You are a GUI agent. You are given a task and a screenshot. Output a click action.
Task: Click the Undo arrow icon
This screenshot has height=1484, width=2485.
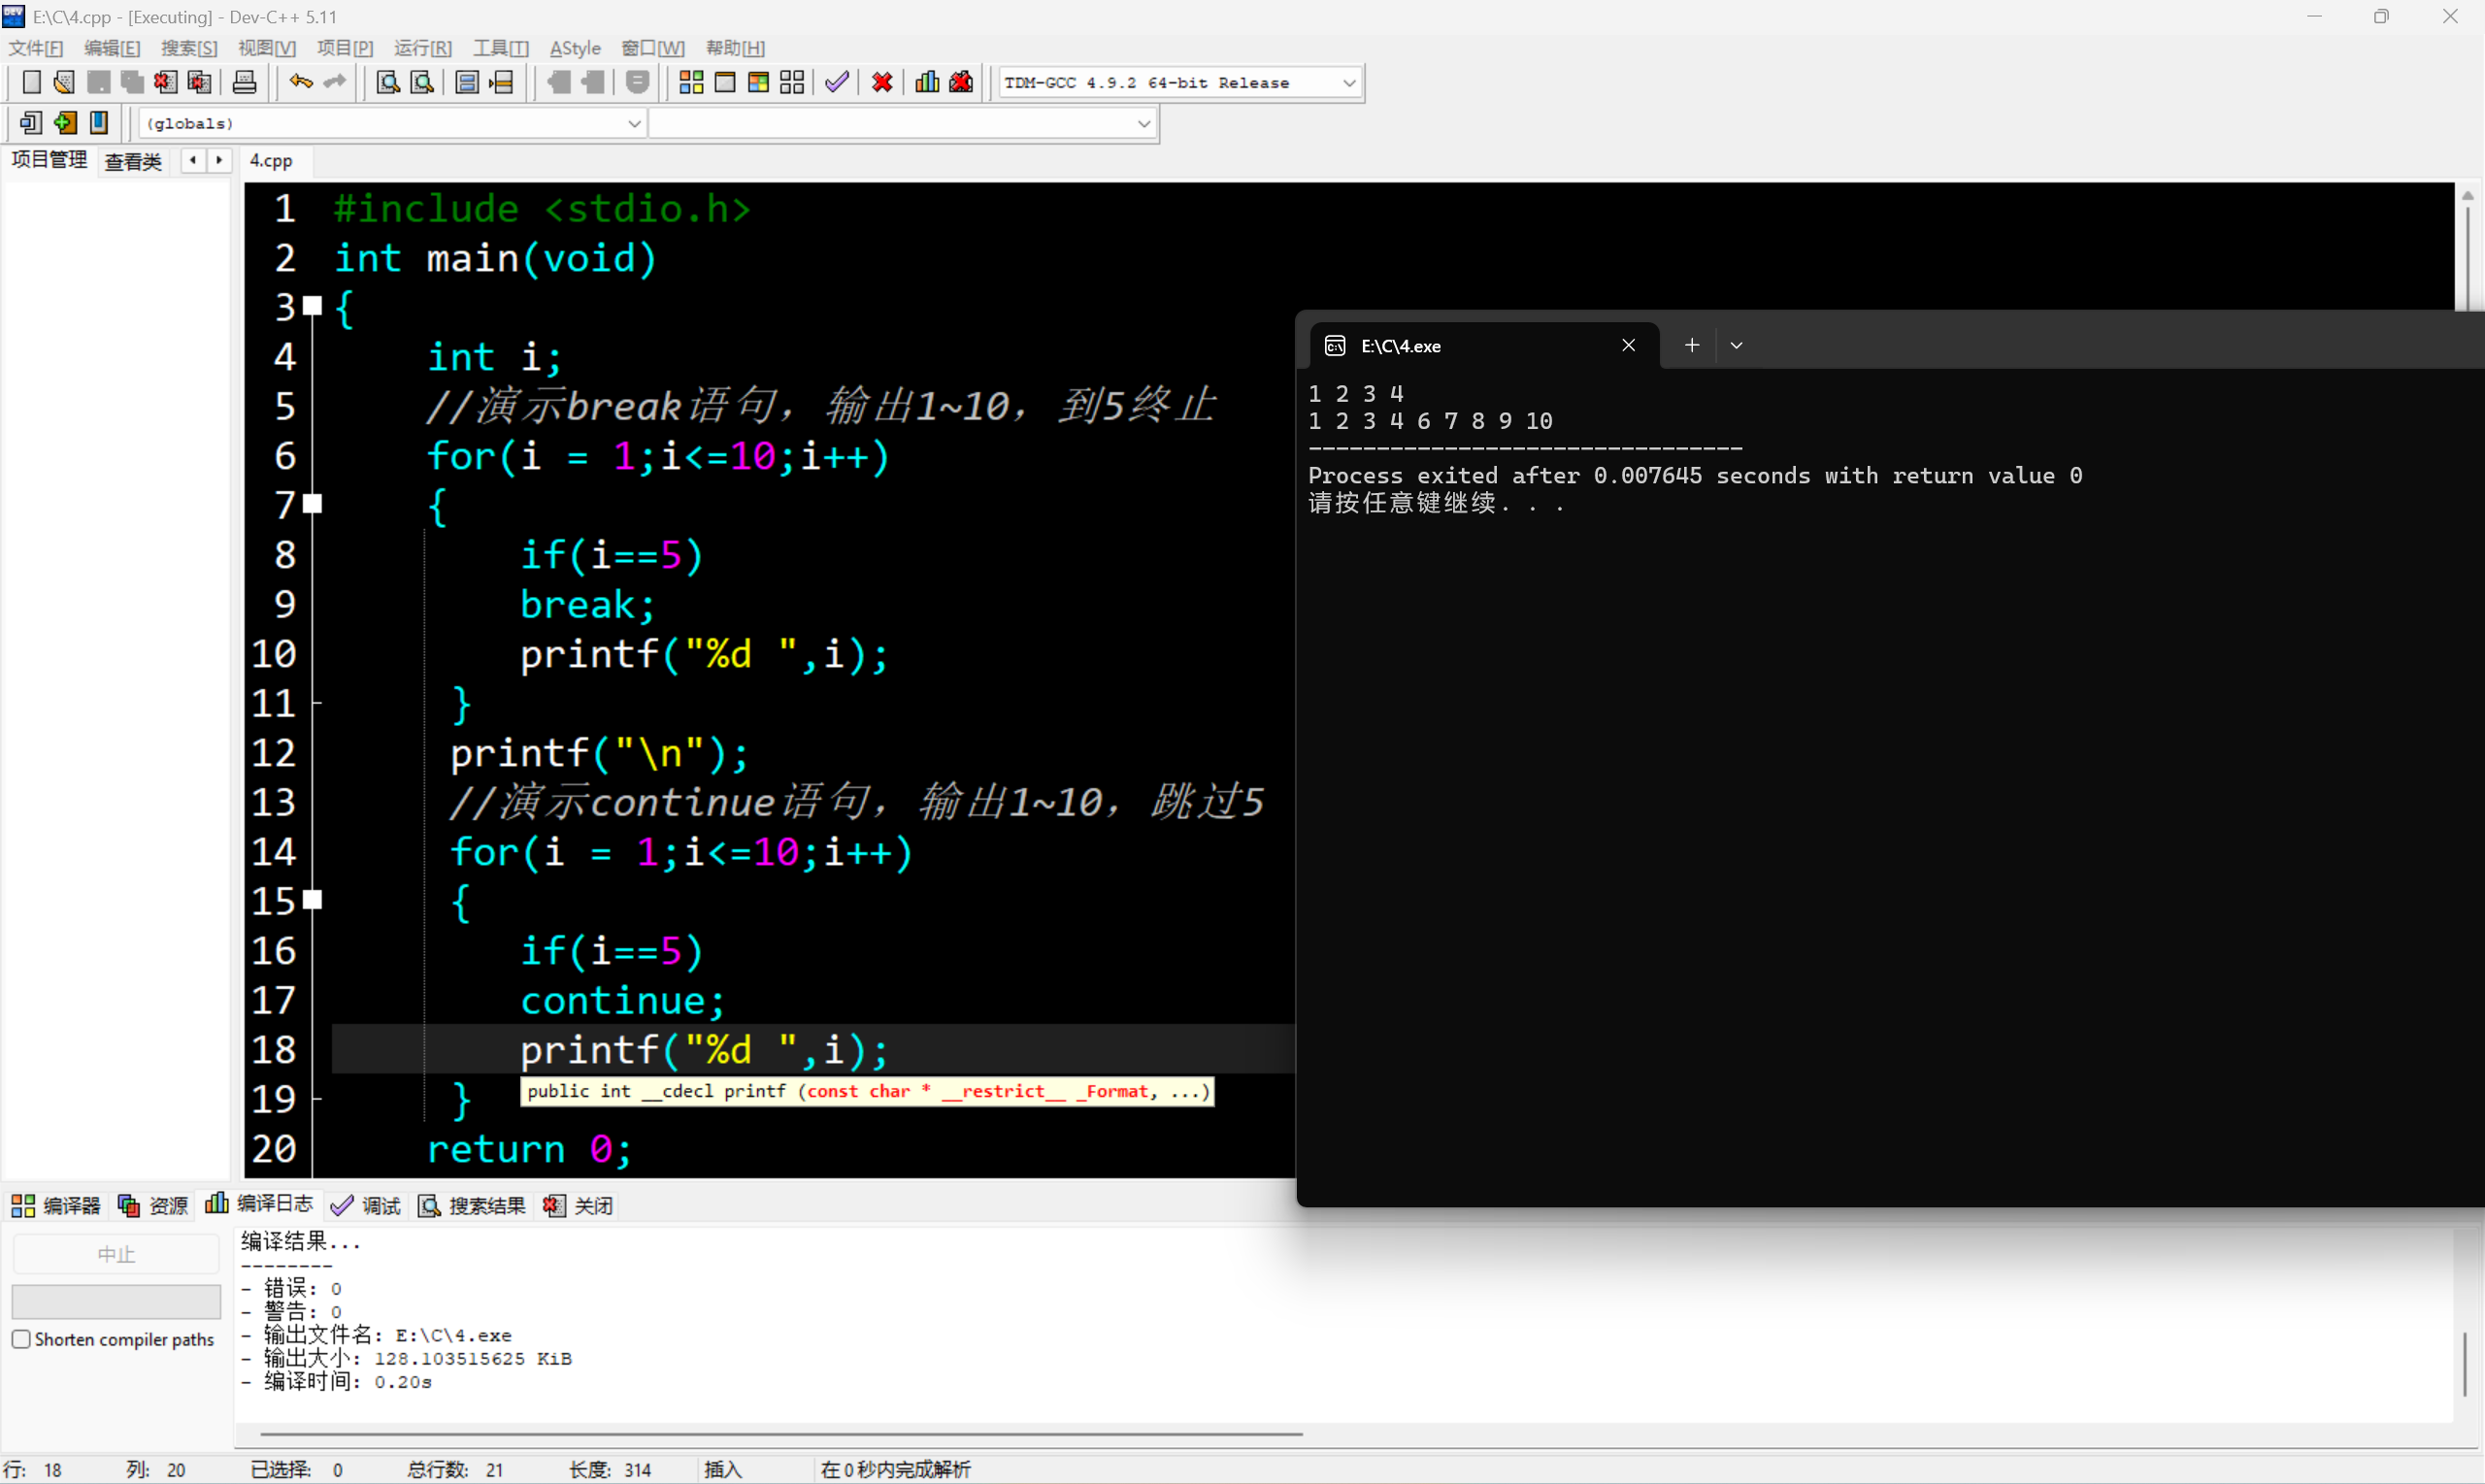click(x=300, y=82)
